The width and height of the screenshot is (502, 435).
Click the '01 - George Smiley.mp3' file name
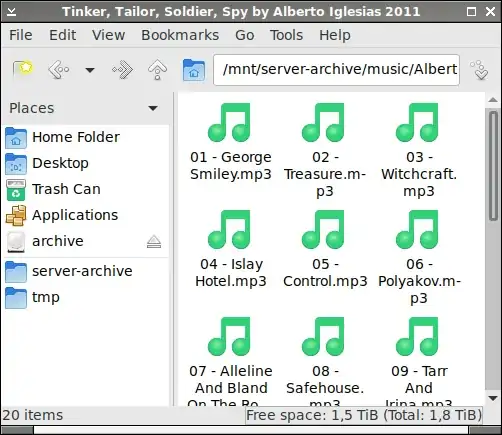pyautogui.click(x=231, y=166)
